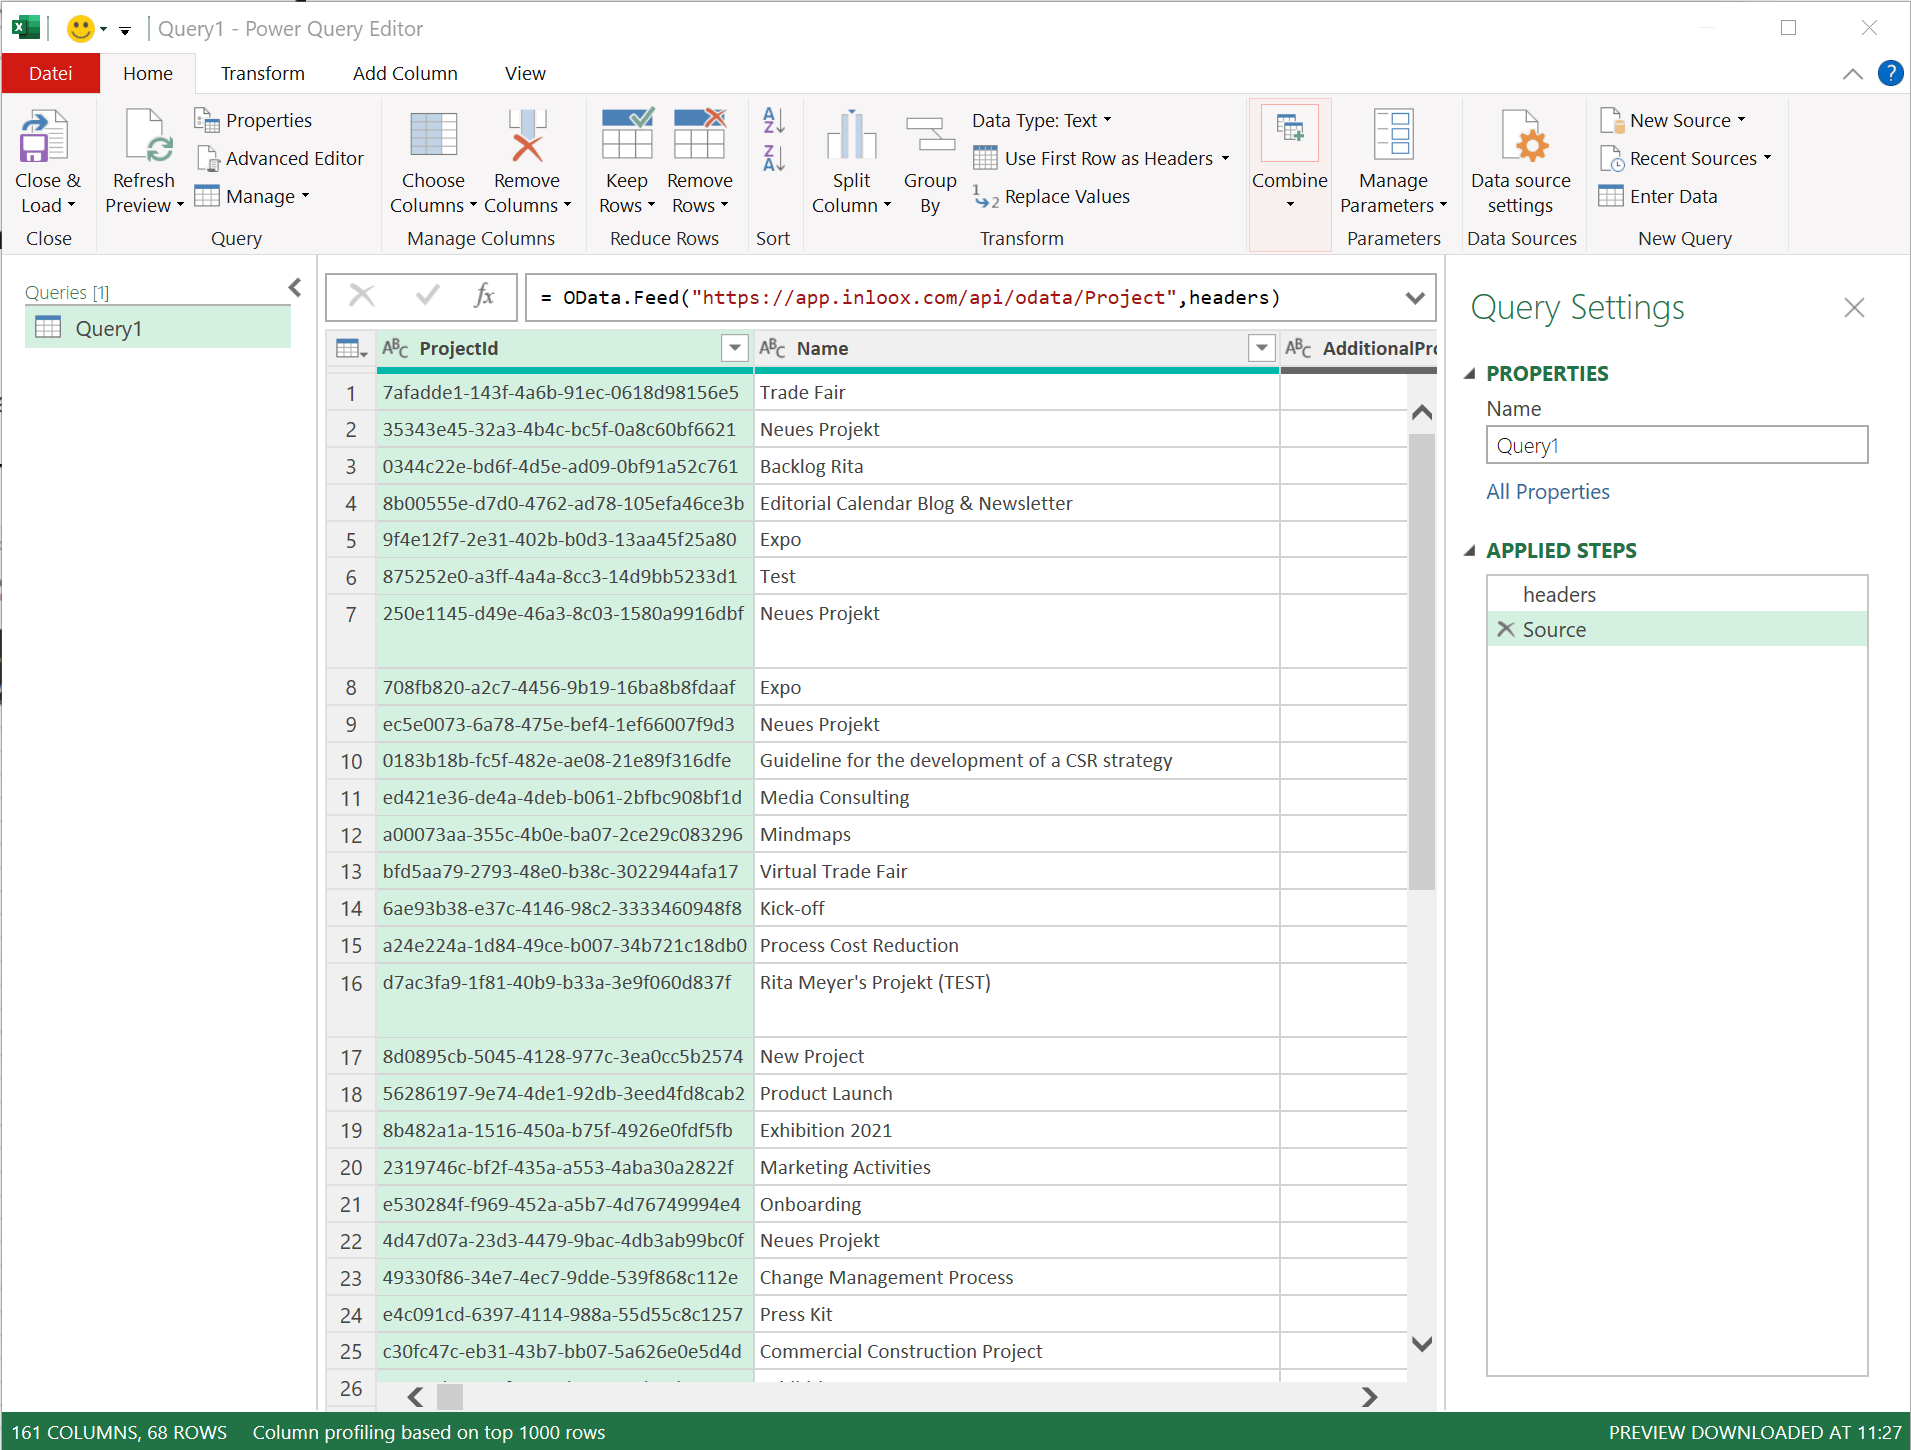This screenshot has width=1911, height=1450.
Task: Open All Properties link
Action: click(x=1547, y=491)
